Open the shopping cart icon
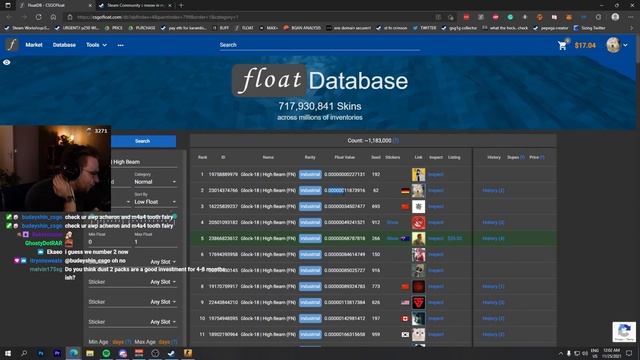 pos(562,45)
